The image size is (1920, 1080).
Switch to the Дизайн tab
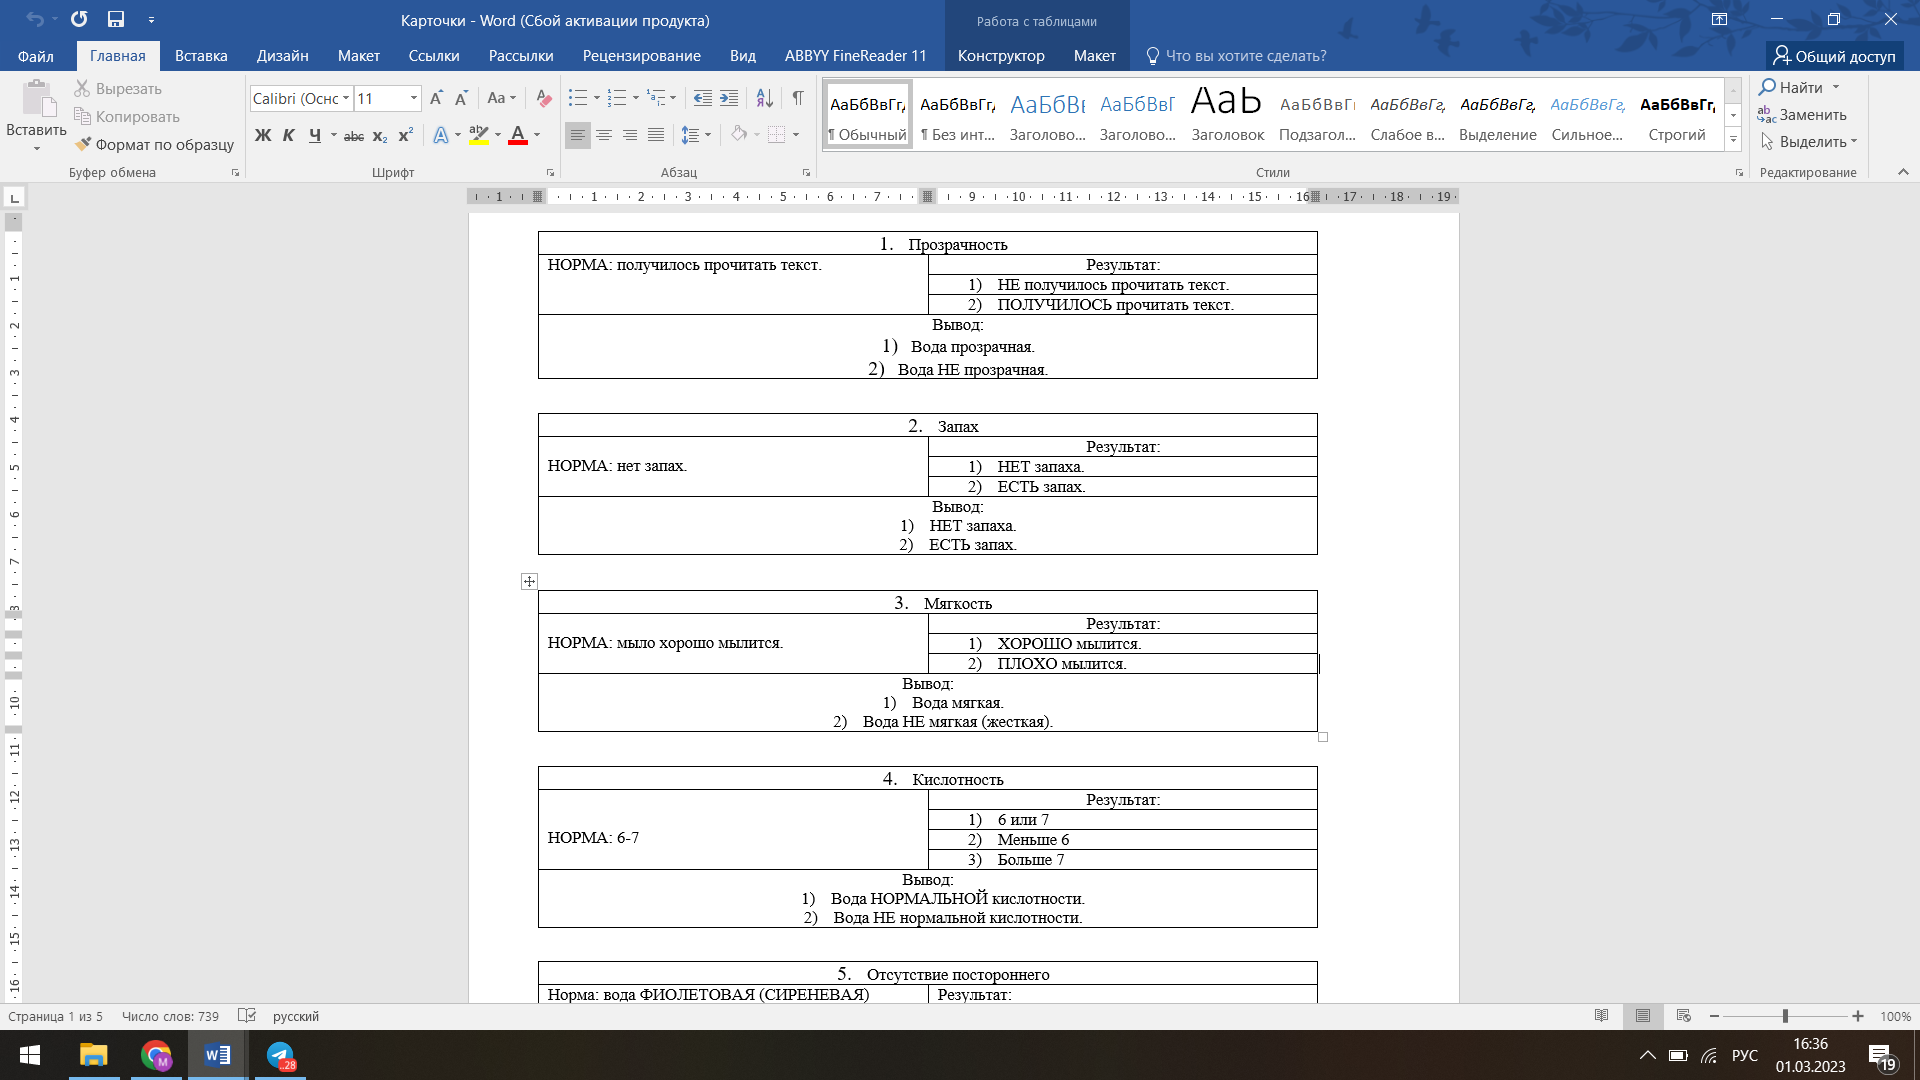point(282,56)
